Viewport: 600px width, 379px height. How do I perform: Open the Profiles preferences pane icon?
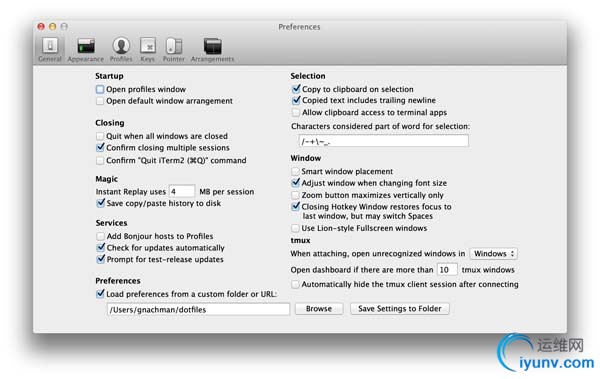[121, 49]
